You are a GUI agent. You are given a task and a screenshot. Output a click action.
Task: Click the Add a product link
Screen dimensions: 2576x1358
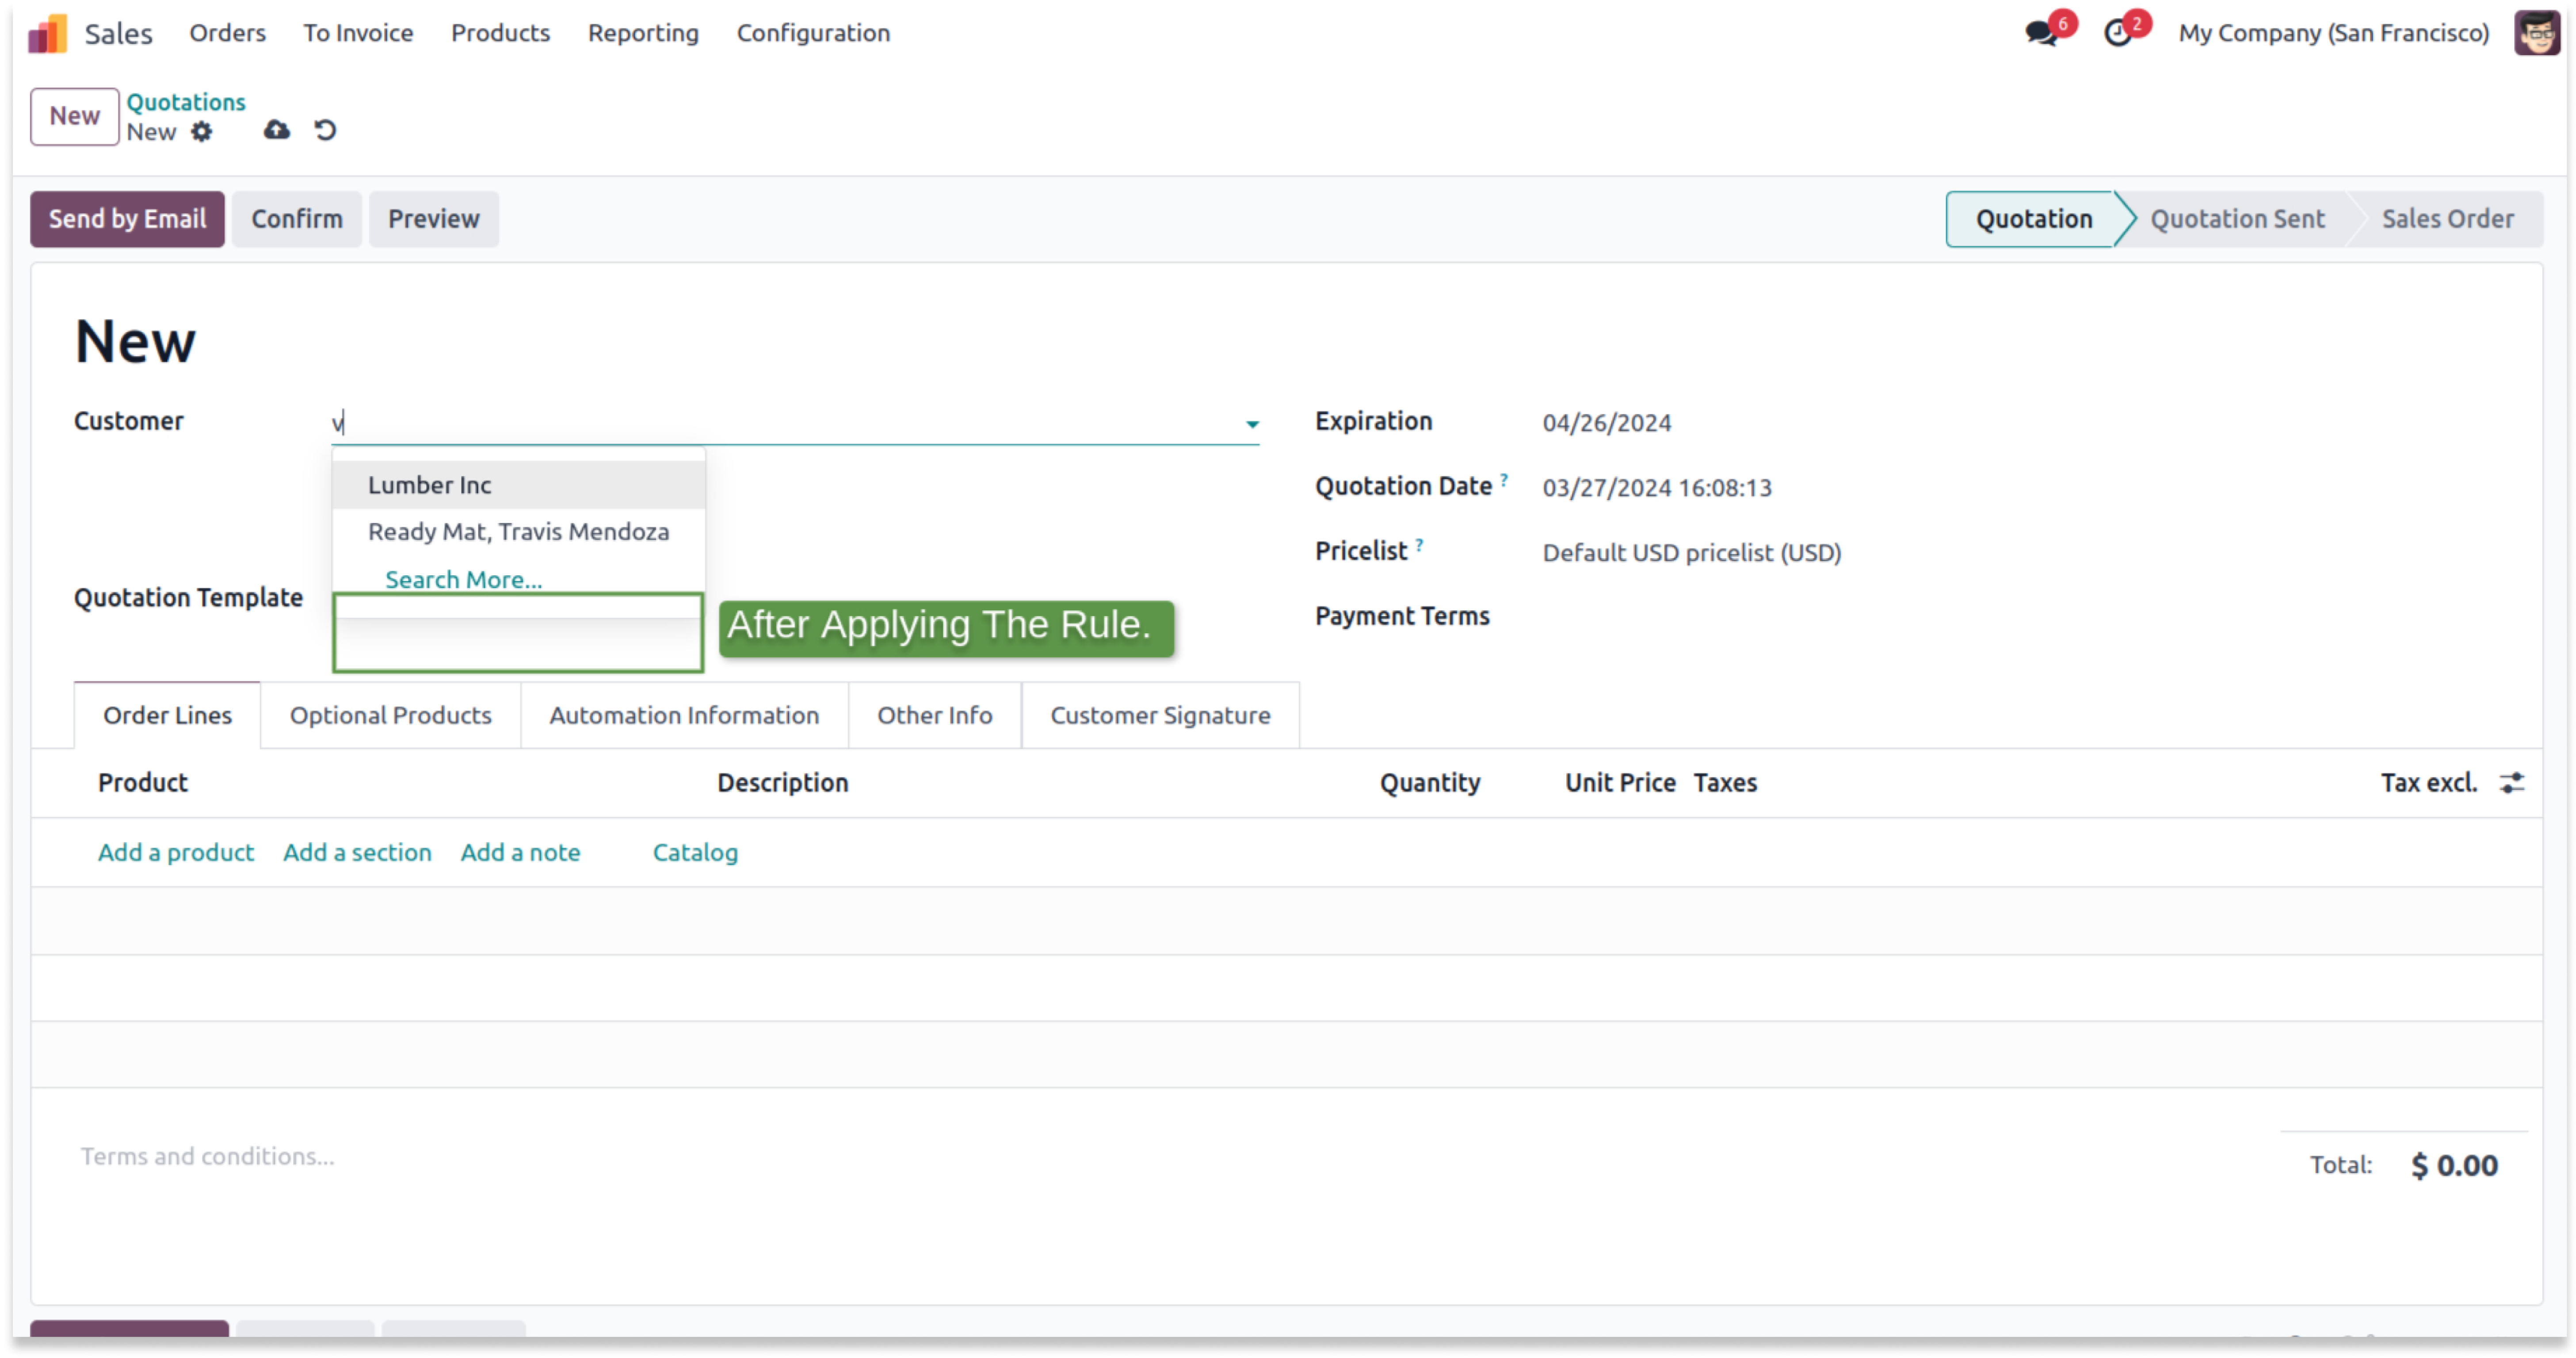pos(176,853)
